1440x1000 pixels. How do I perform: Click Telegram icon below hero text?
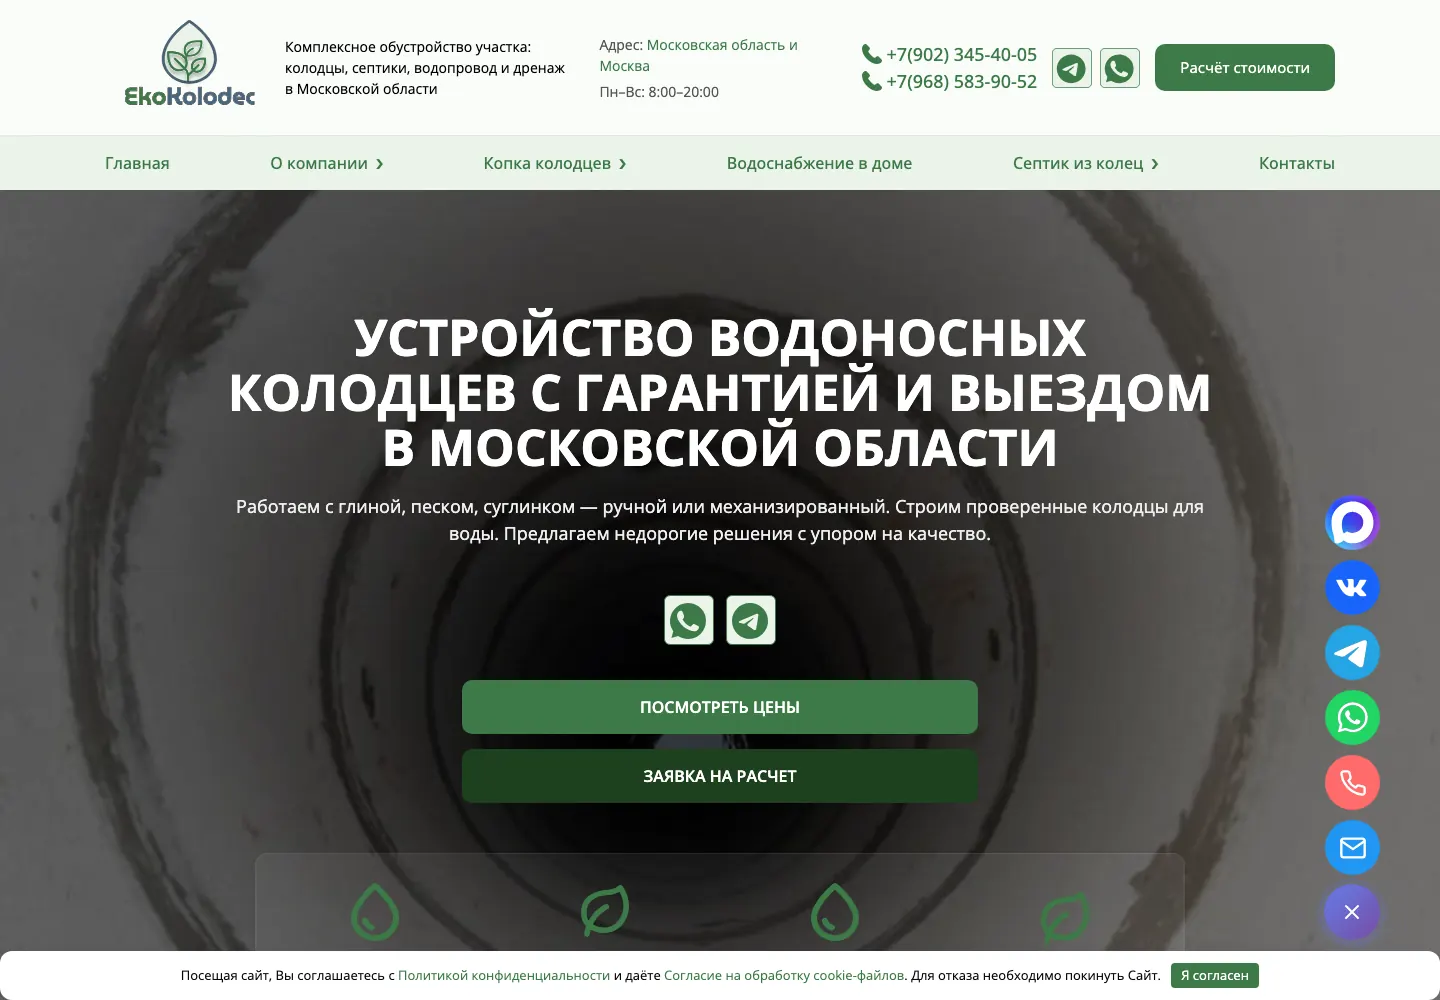pos(751,620)
